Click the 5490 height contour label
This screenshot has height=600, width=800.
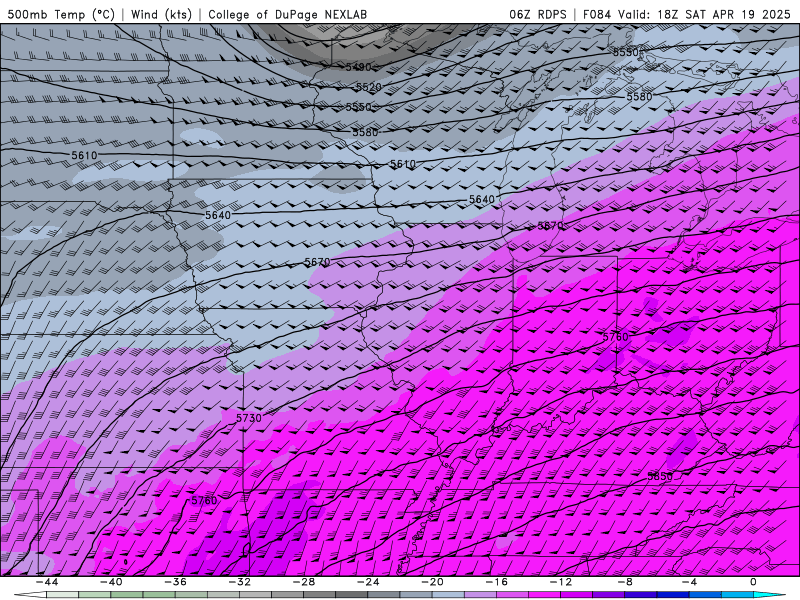[x=358, y=67]
